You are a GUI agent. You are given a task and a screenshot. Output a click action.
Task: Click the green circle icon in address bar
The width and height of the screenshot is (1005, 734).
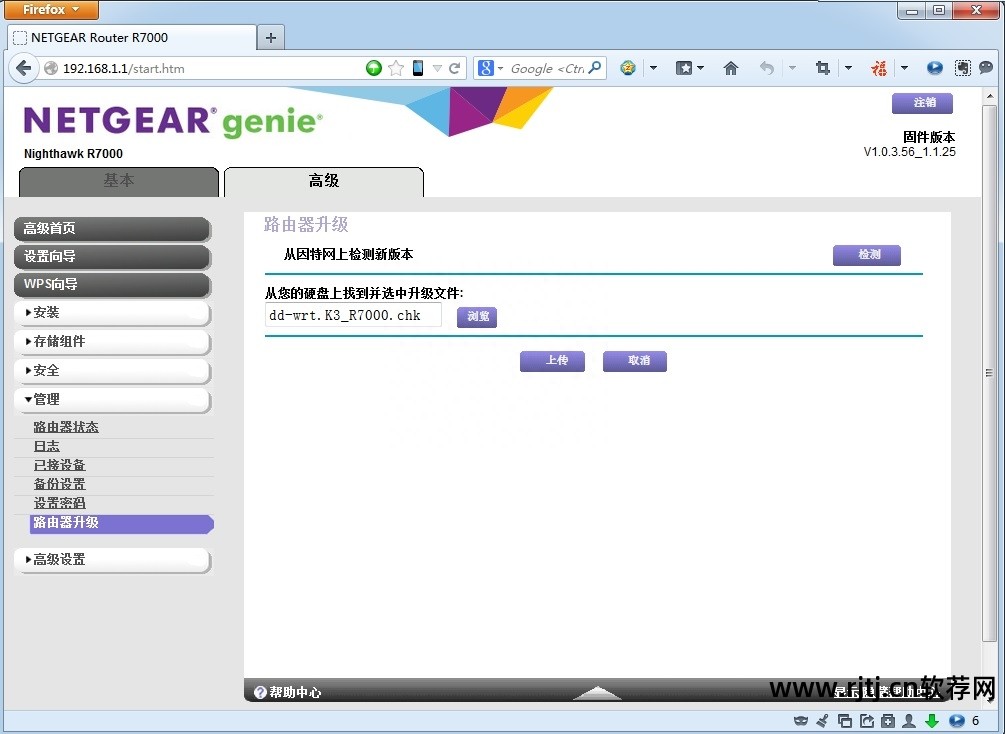click(x=374, y=68)
